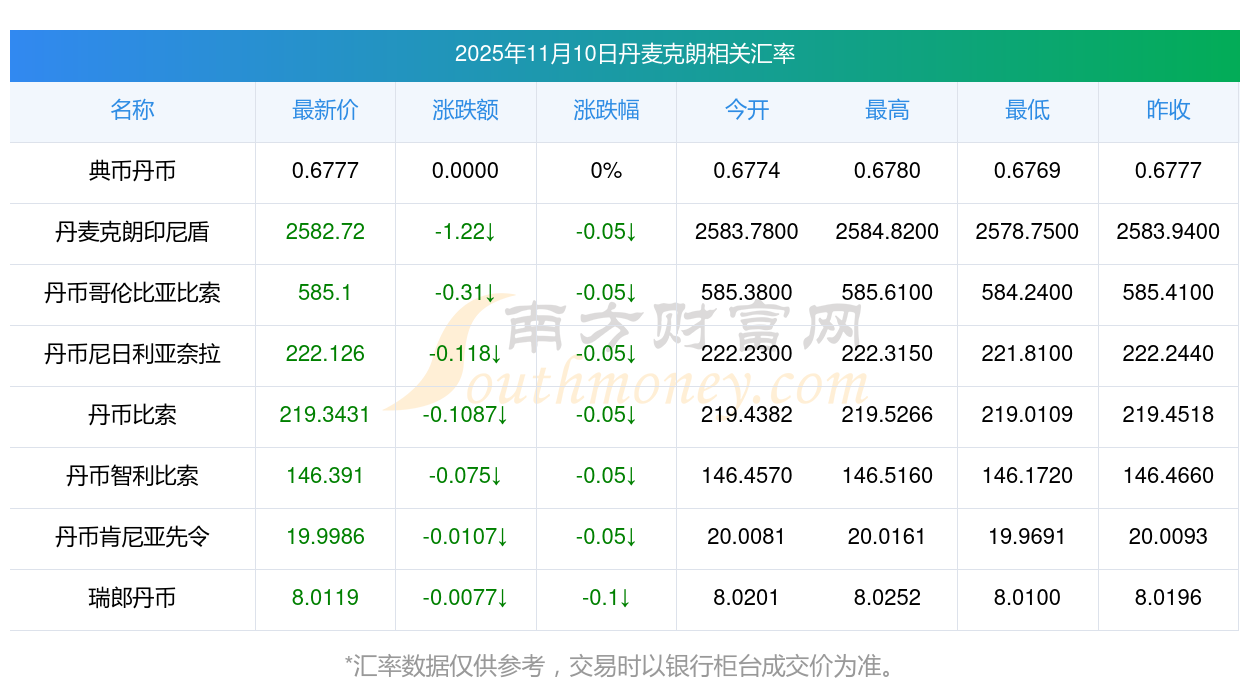Viewport: 1250px width, 697px height.
Task: Select the 瑞郎丹币 row name
Action: click(x=132, y=598)
